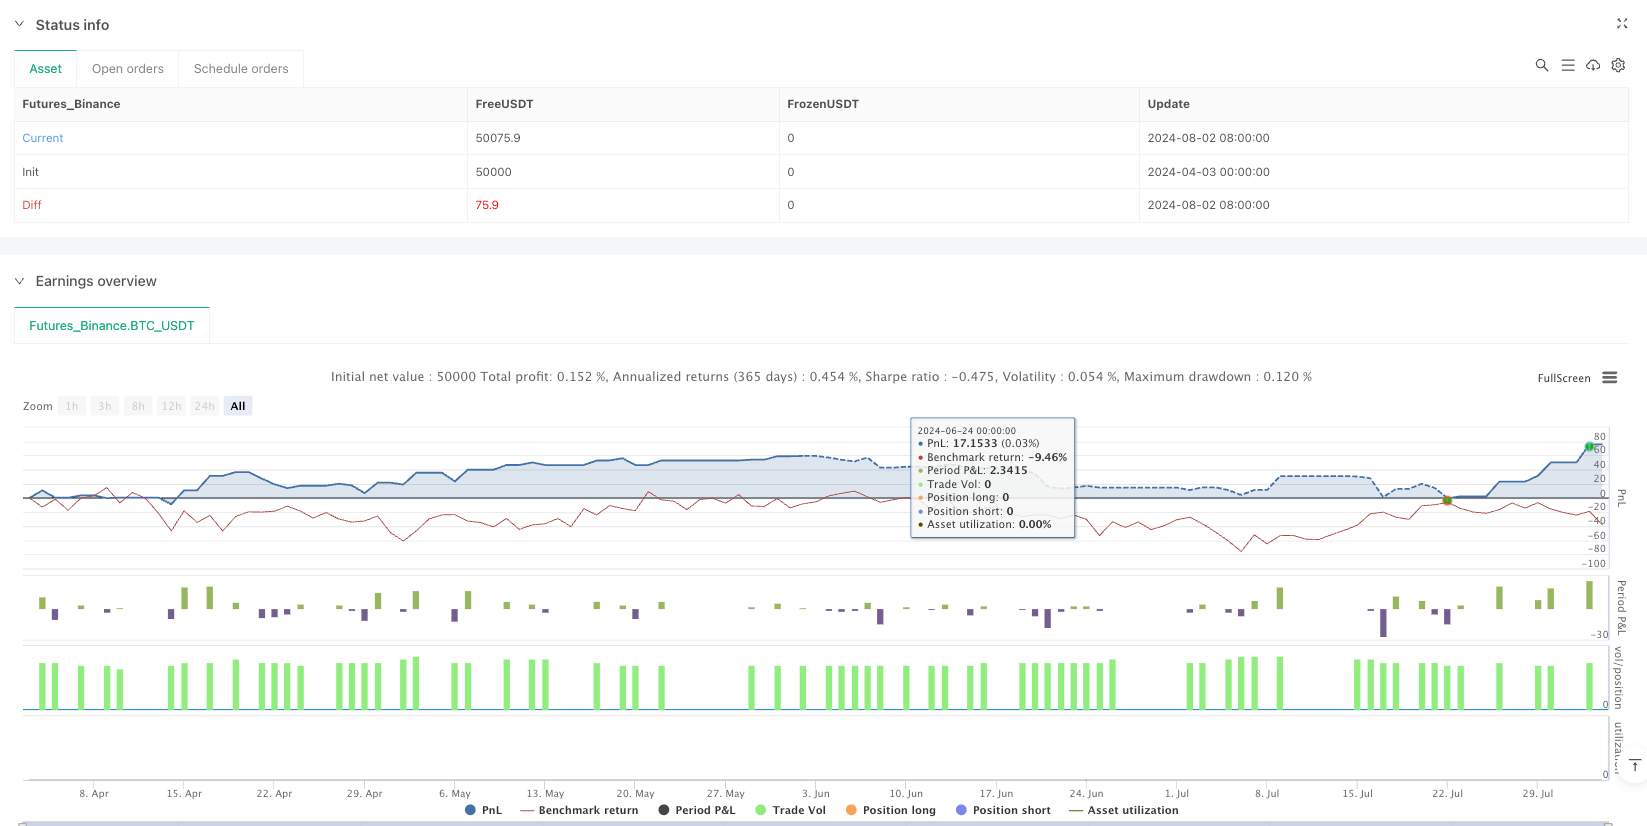Select the All zoom range button
Image resolution: width=1647 pixels, height=826 pixels.
238,406
